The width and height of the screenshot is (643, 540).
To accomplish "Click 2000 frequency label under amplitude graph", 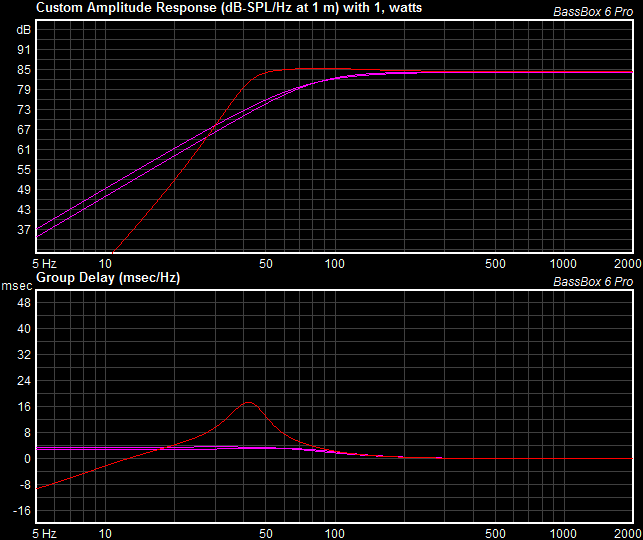I will tap(628, 264).
